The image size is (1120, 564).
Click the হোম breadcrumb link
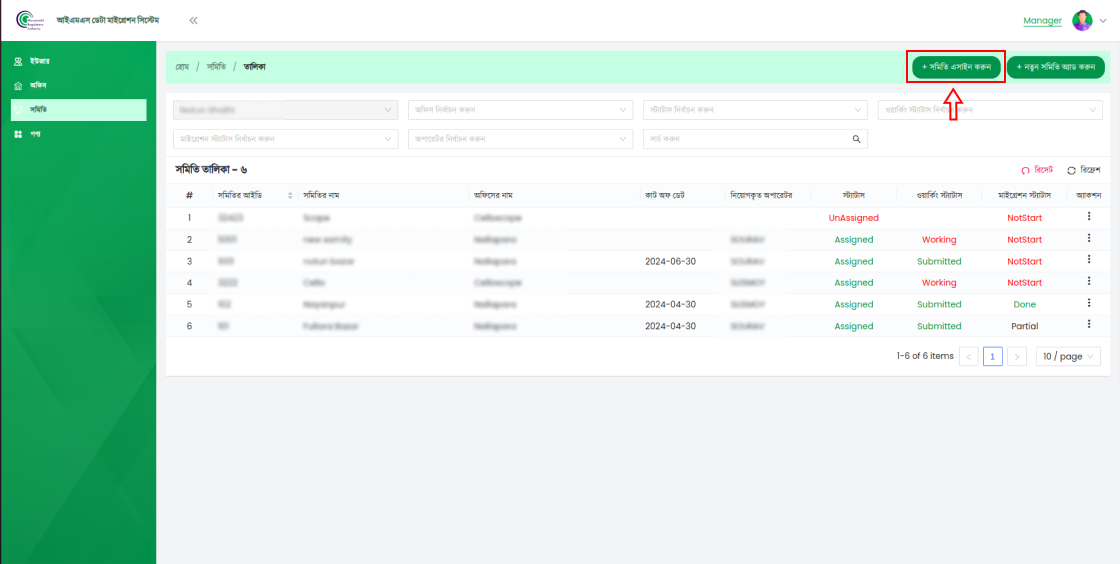(x=183, y=67)
